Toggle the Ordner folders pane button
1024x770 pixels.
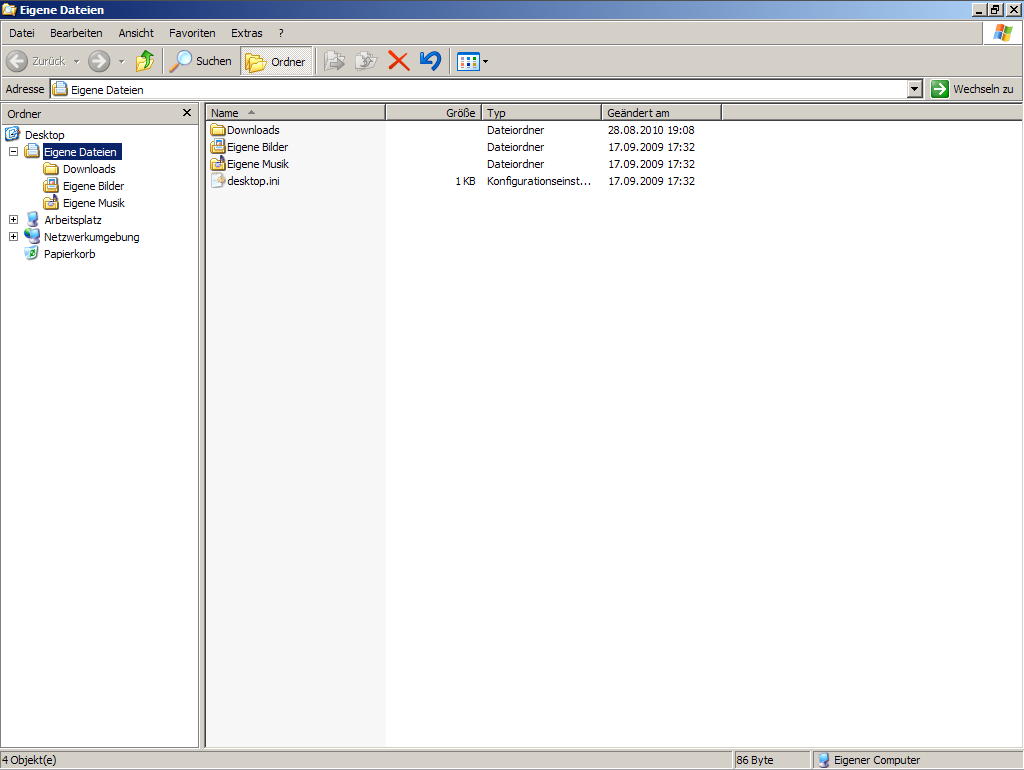pyautogui.click(x=277, y=62)
